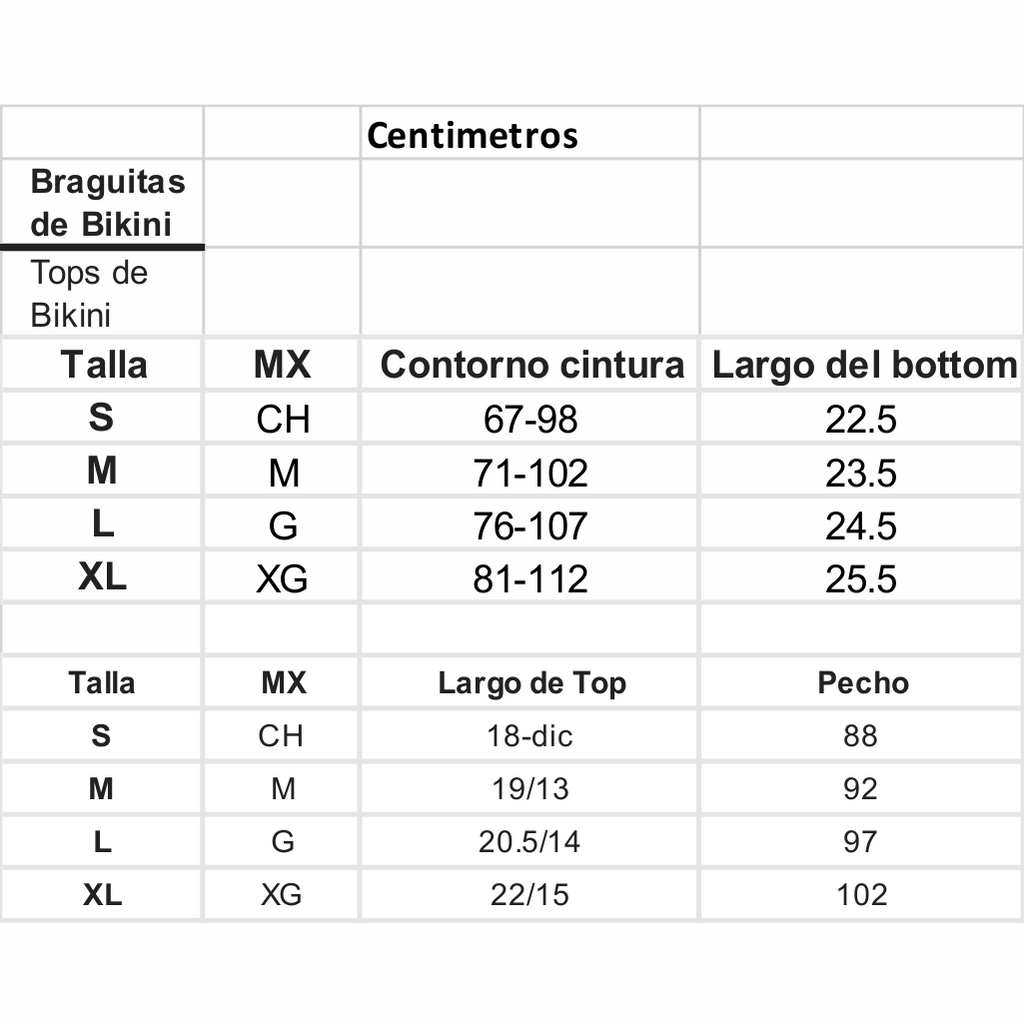Select the Contorno cintura column header

pos(530,364)
